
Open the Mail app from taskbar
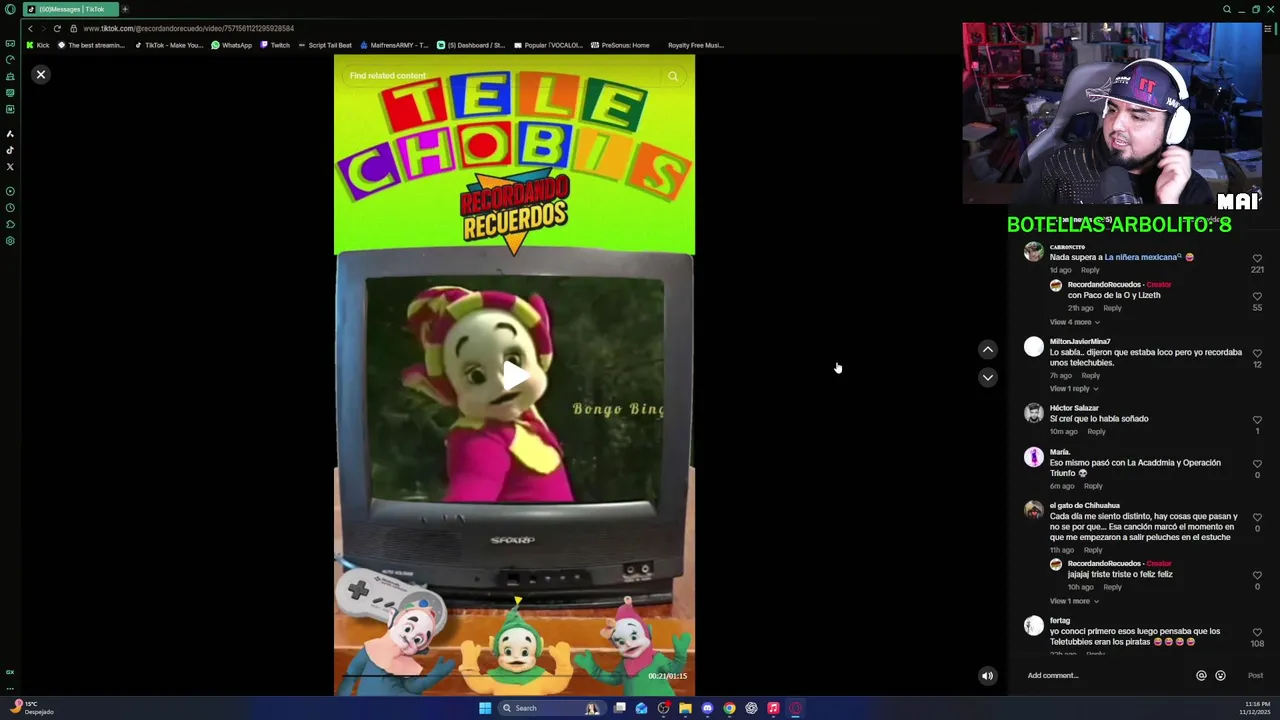tap(641, 708)
